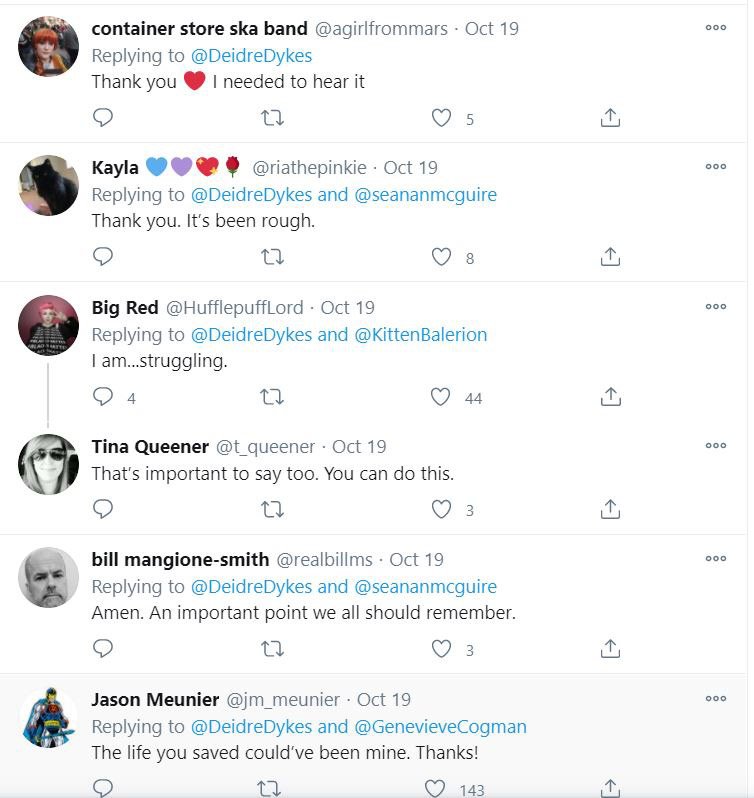Share container store ska band's tweet
This screenshot has width=754, height=798.
click(x=610, y=118)
